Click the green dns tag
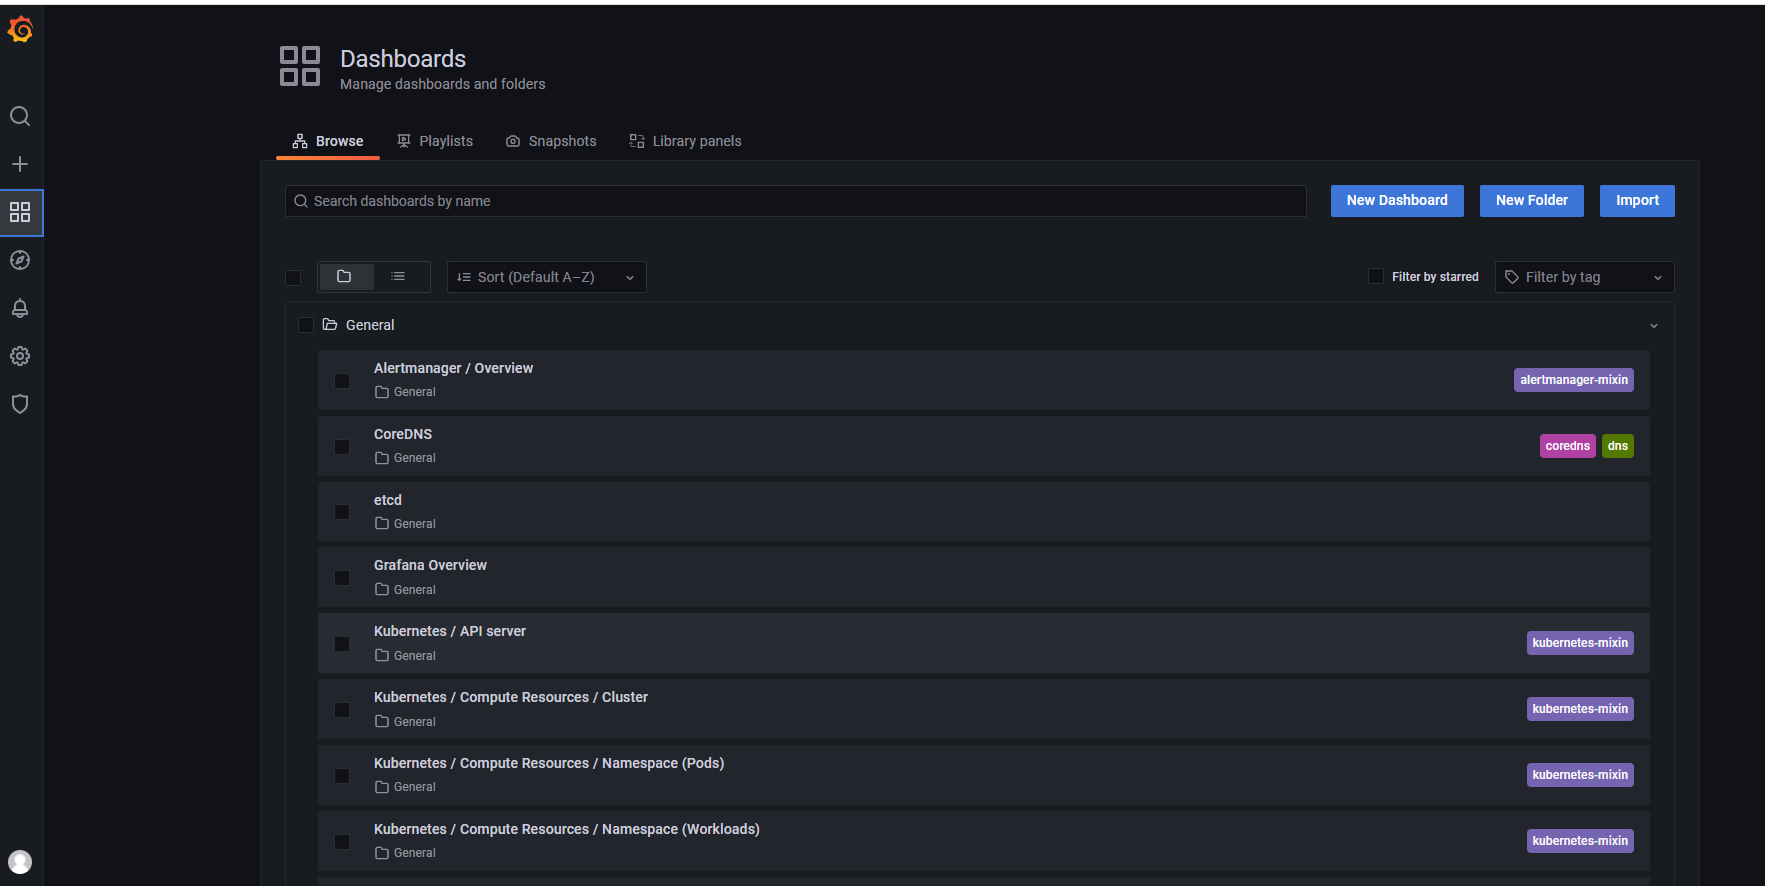Viewport: 1765px width, 886px height. (1618, 446)
